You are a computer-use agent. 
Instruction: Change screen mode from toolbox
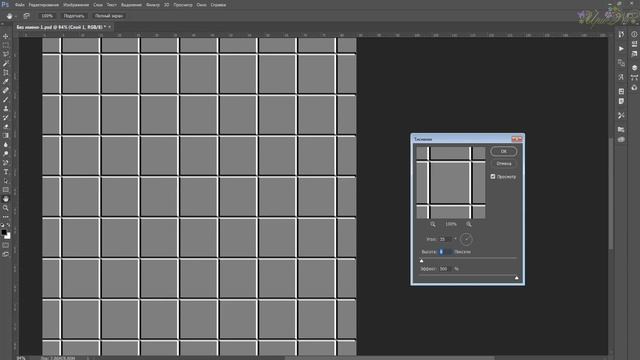coord(6,254)
